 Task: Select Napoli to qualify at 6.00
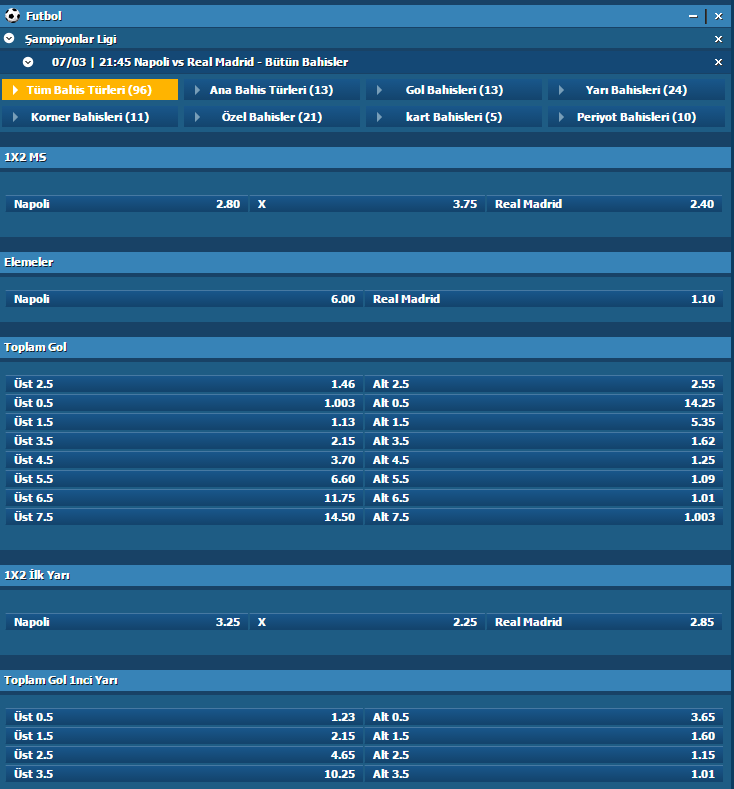click(x=184, y=299)
